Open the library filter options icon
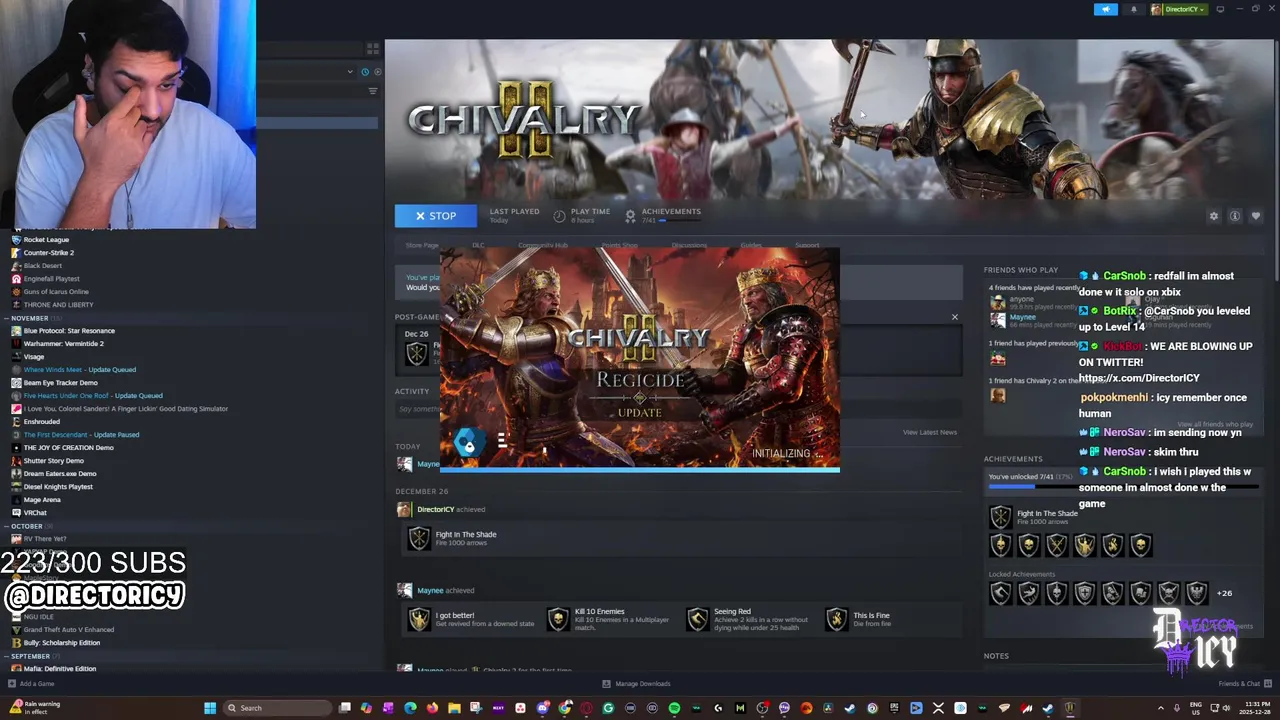This screenshot has height=720, width=1280. (373, 91)
